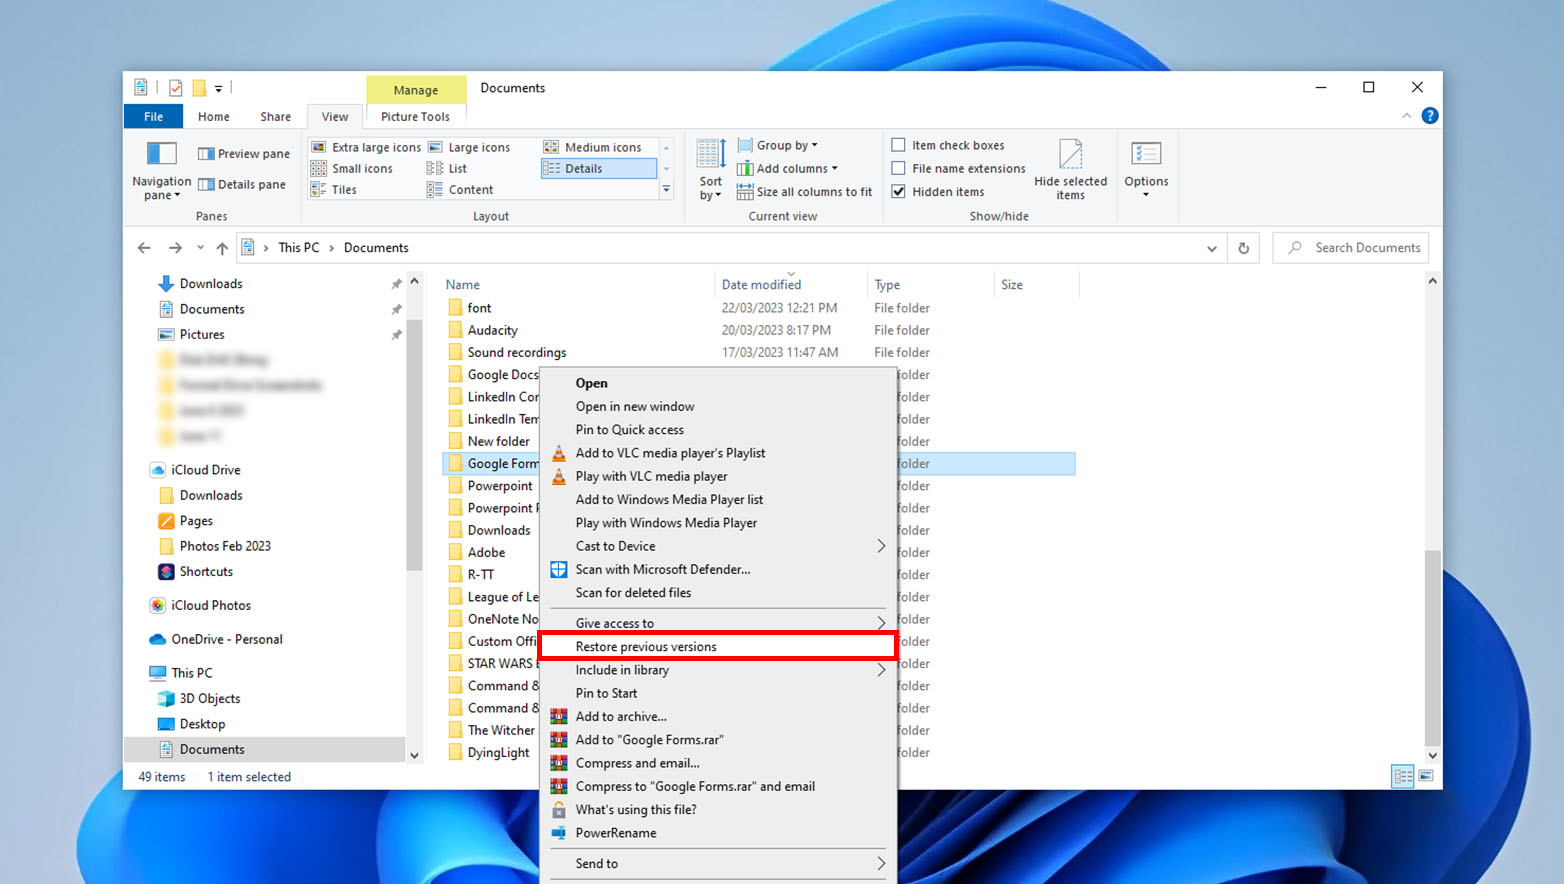
Task: Disable the Hidden items checkbox
Action: pos(898,191)
